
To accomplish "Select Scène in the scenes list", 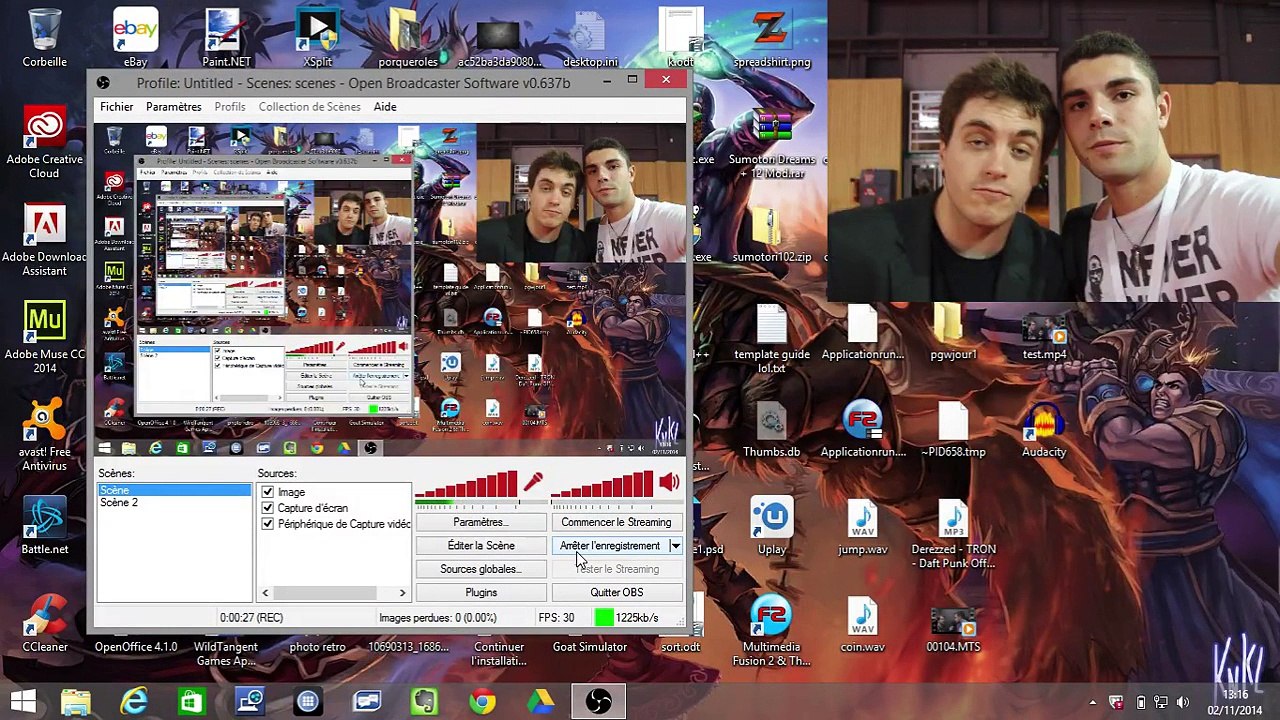I will click(174, 490).
